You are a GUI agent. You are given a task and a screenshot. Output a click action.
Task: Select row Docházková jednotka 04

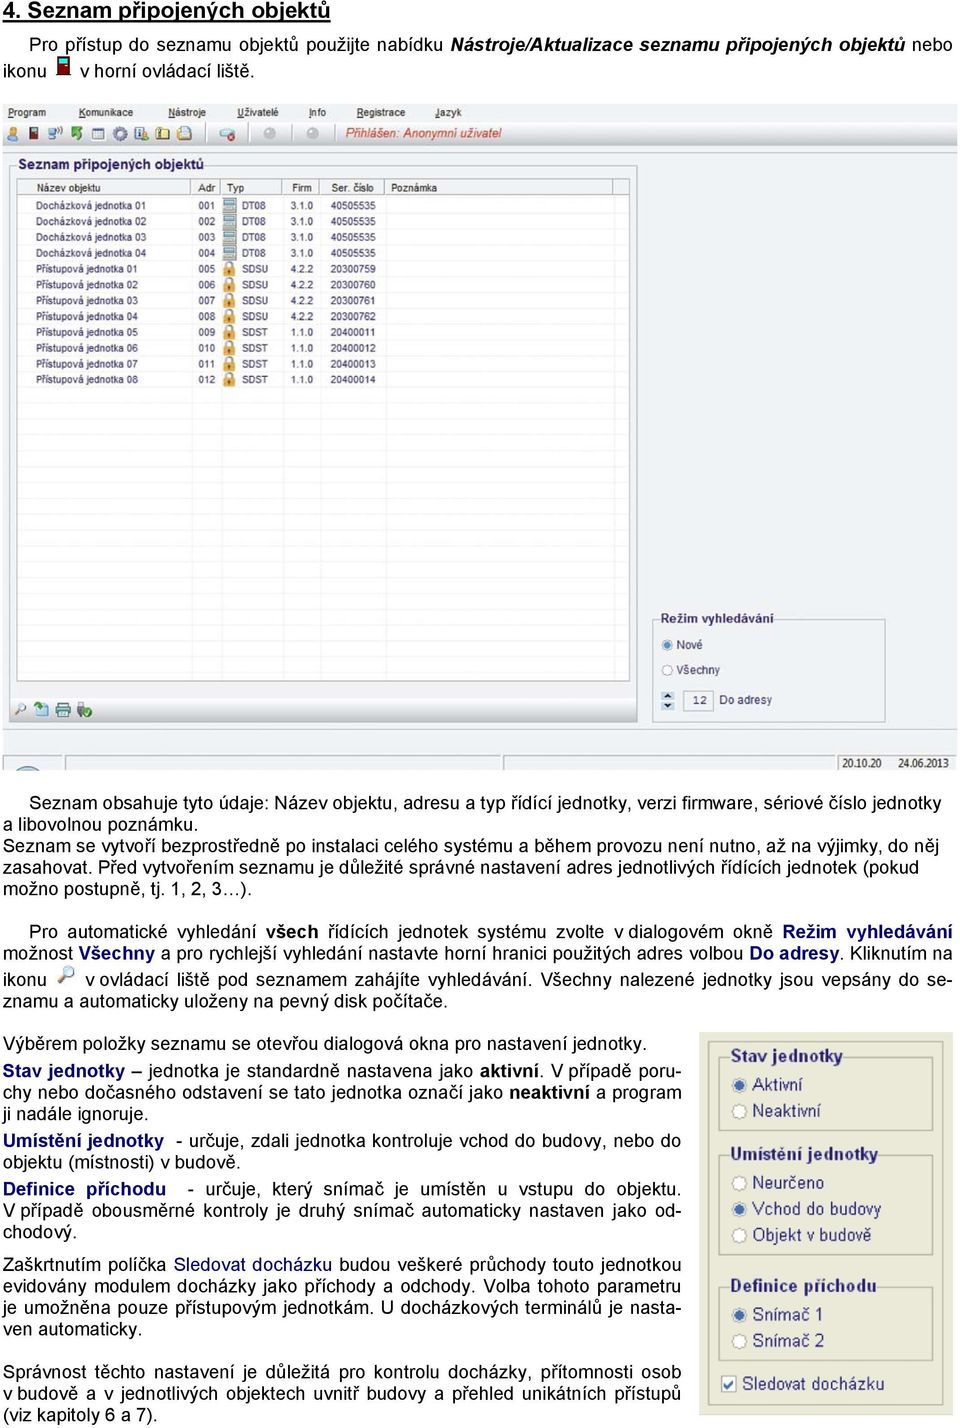click(323, 253)
